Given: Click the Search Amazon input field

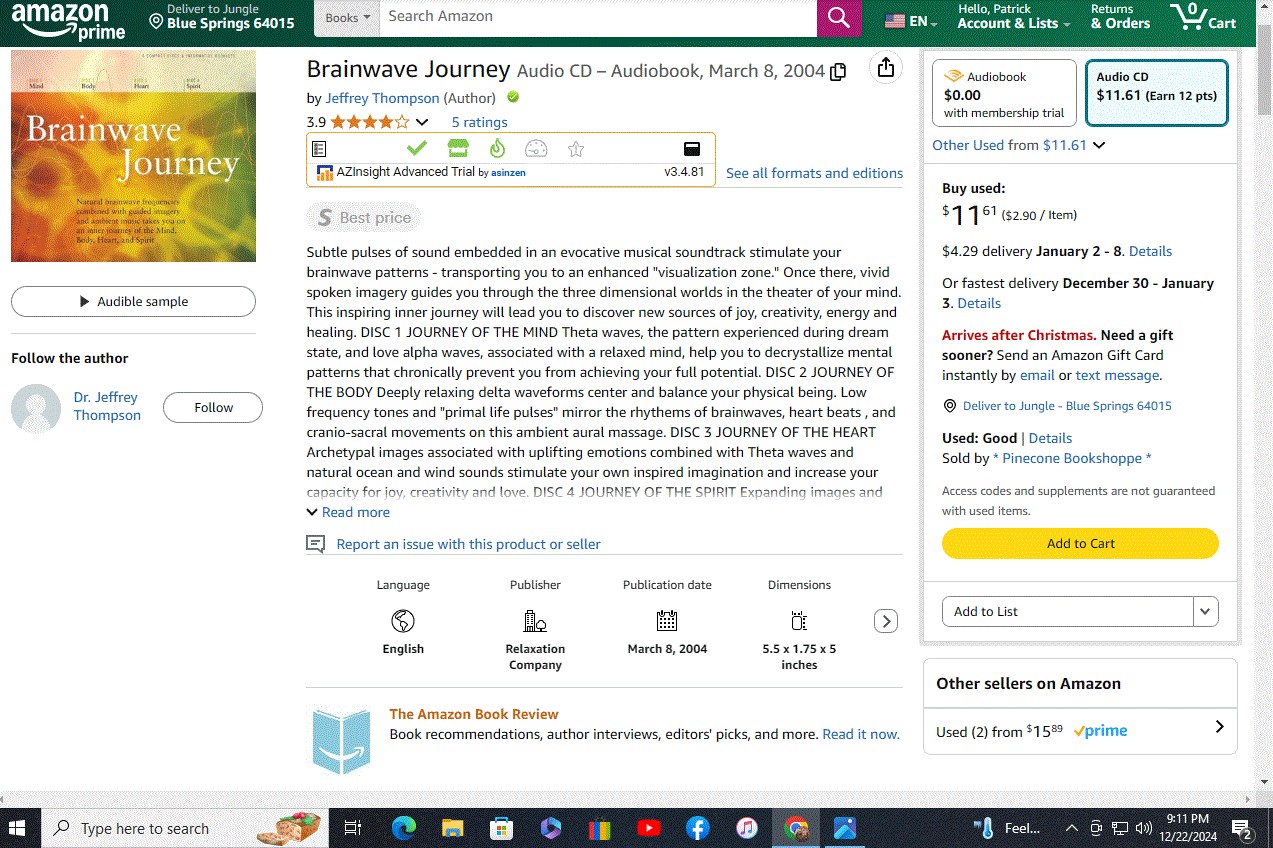Looking at the screenshot, I should click(598, 17).
